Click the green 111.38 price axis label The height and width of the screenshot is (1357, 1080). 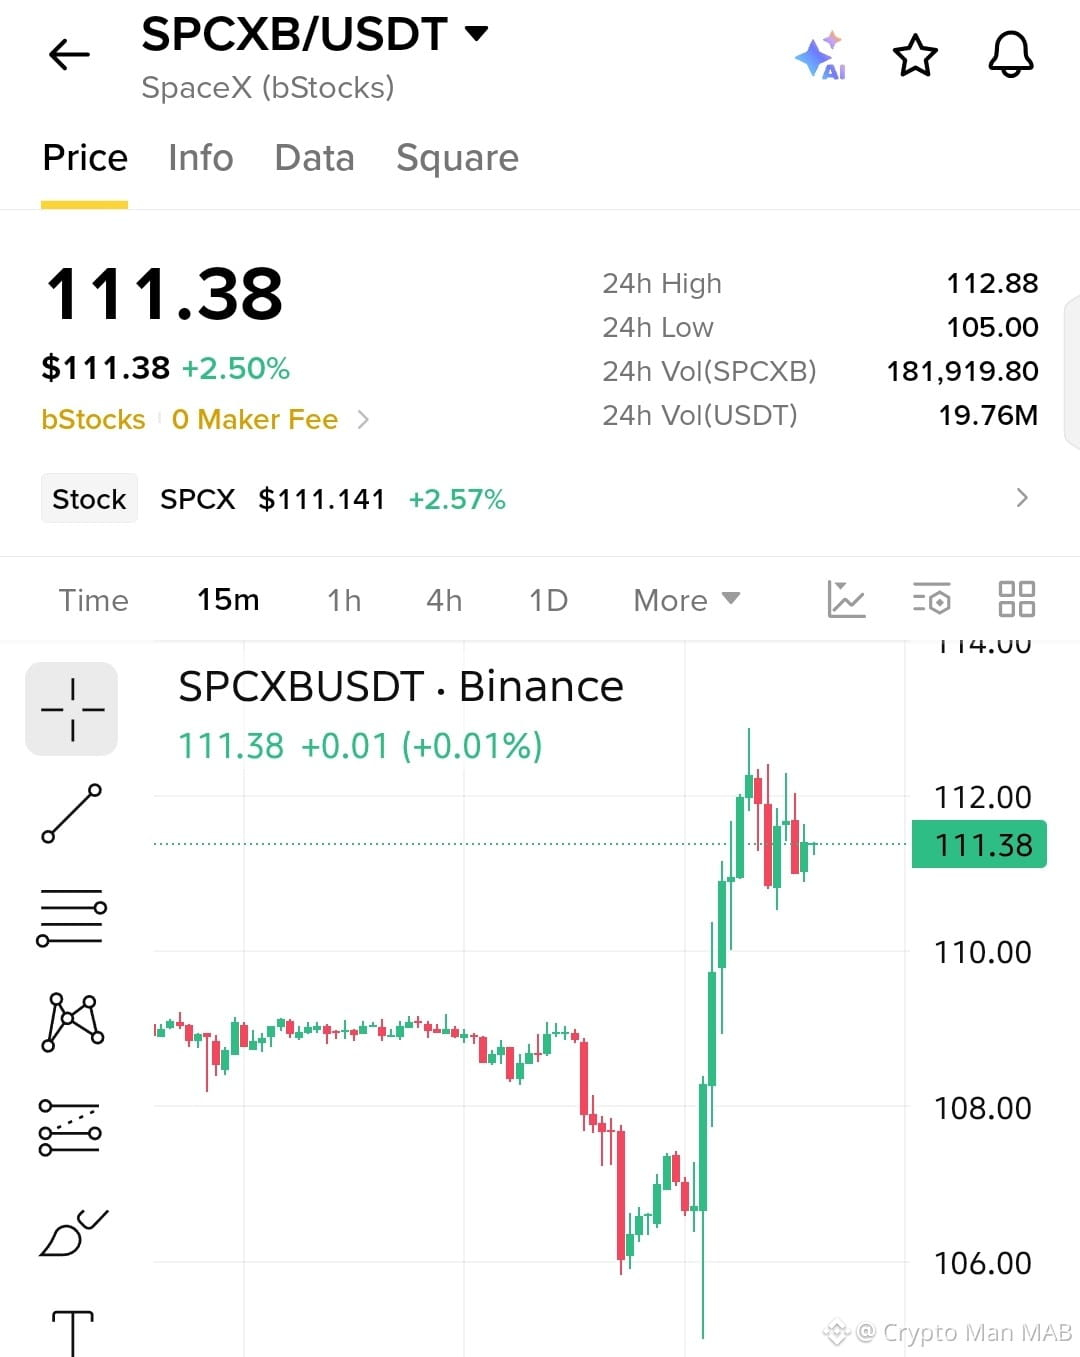coord(979,845)
